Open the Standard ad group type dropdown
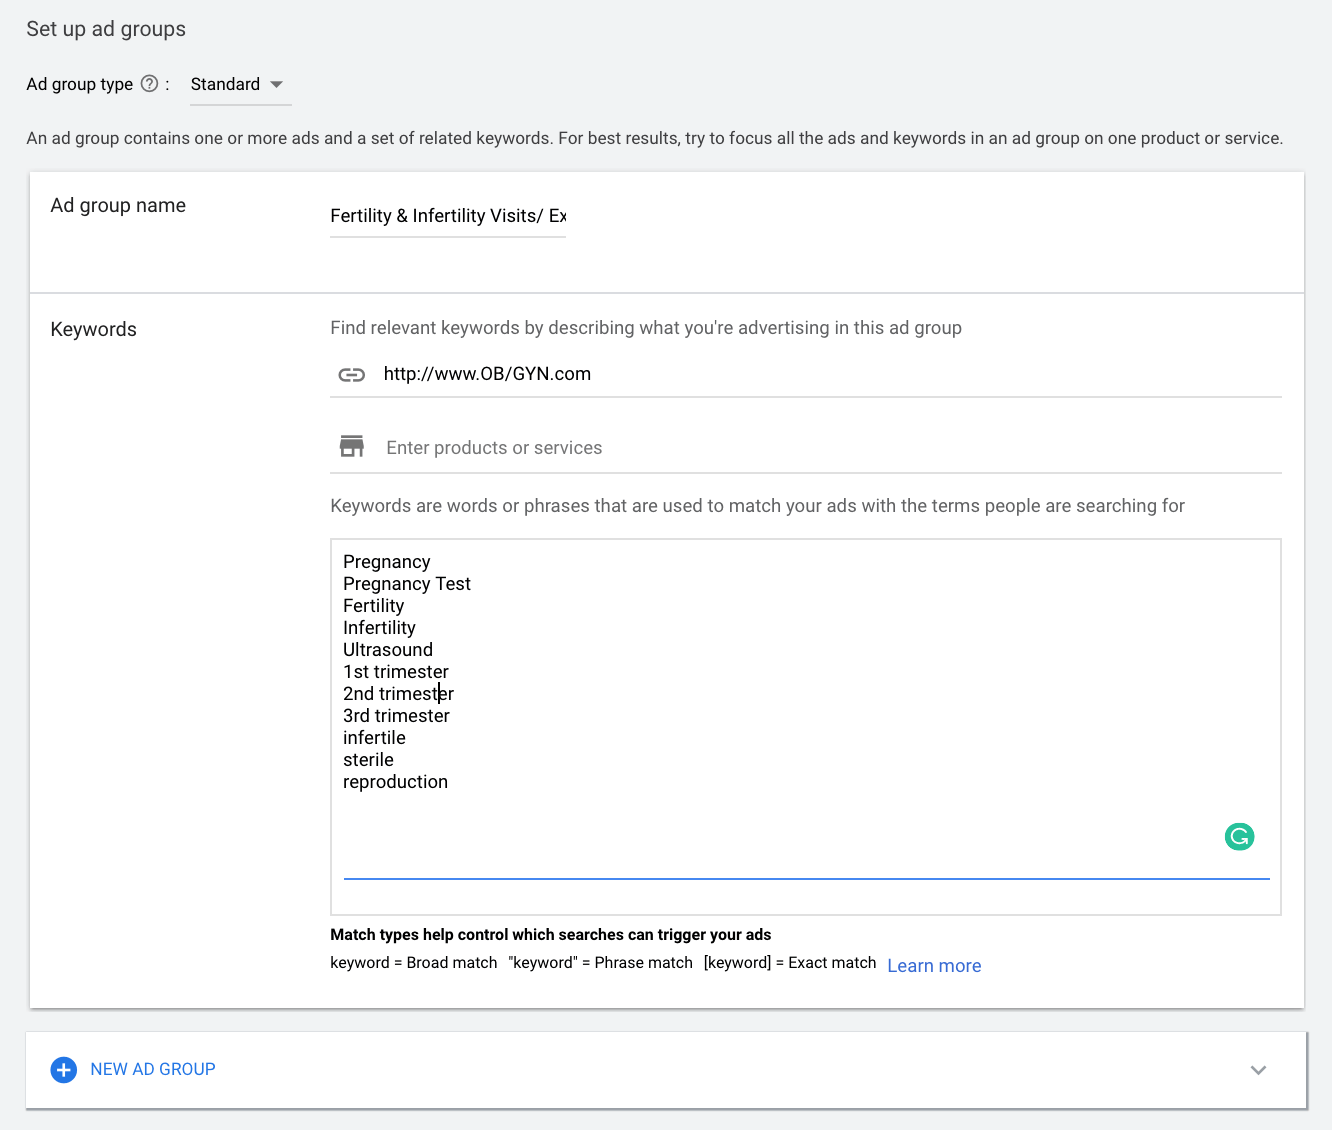1332x1130 pixels. click(238, 85)
